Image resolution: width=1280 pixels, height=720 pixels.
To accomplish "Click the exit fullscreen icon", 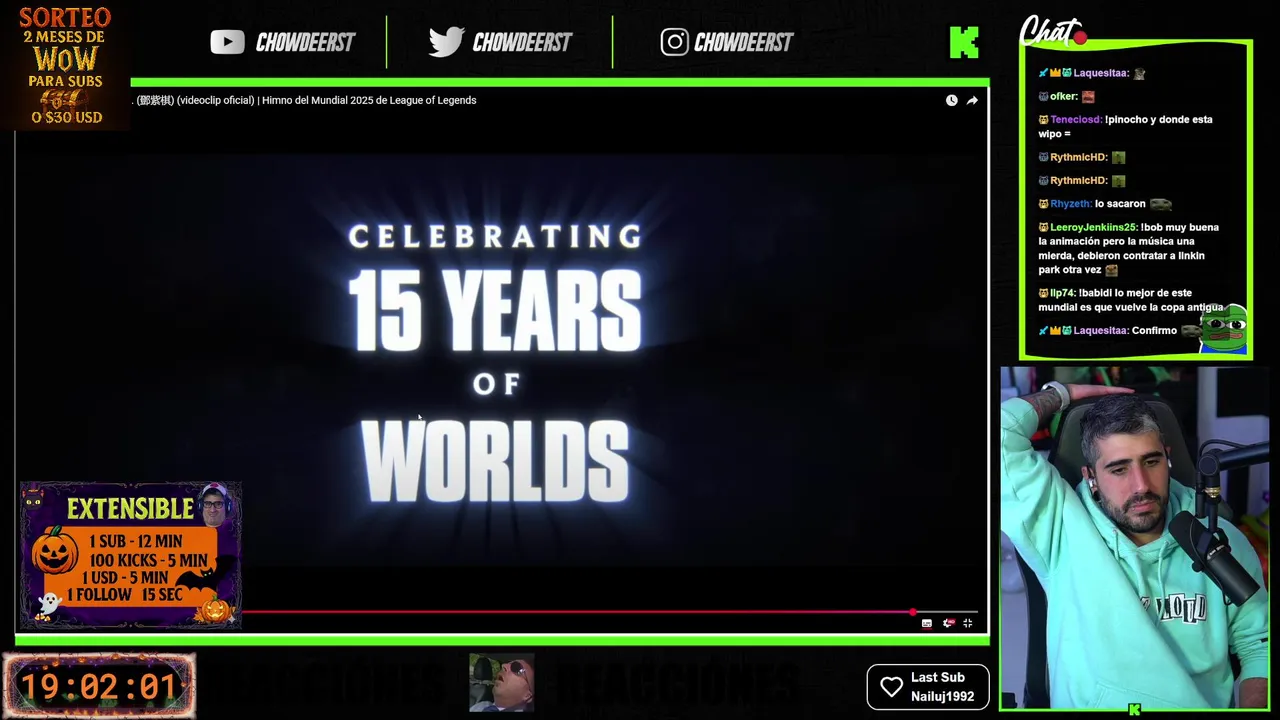I will pos(968,623).
